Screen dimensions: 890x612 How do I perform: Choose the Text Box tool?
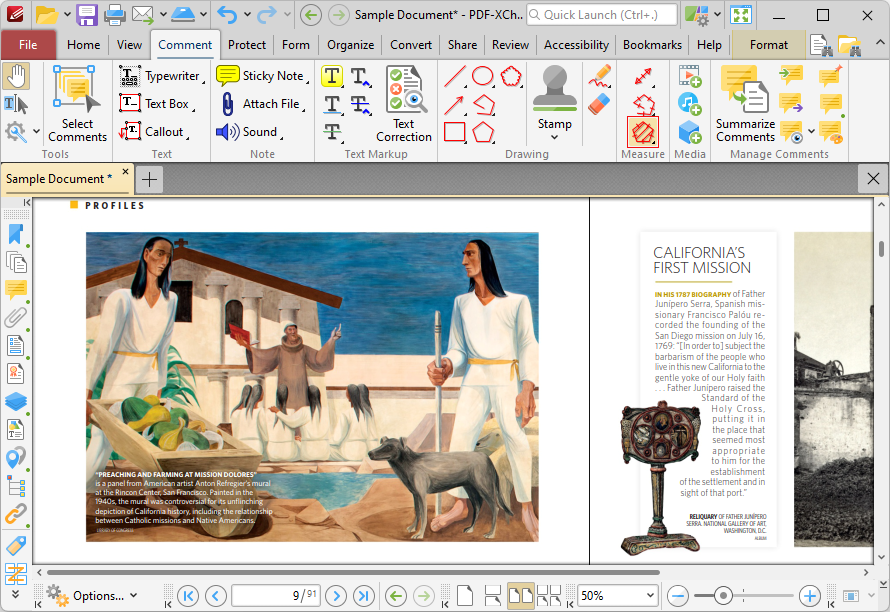click(x=157, y=104)
